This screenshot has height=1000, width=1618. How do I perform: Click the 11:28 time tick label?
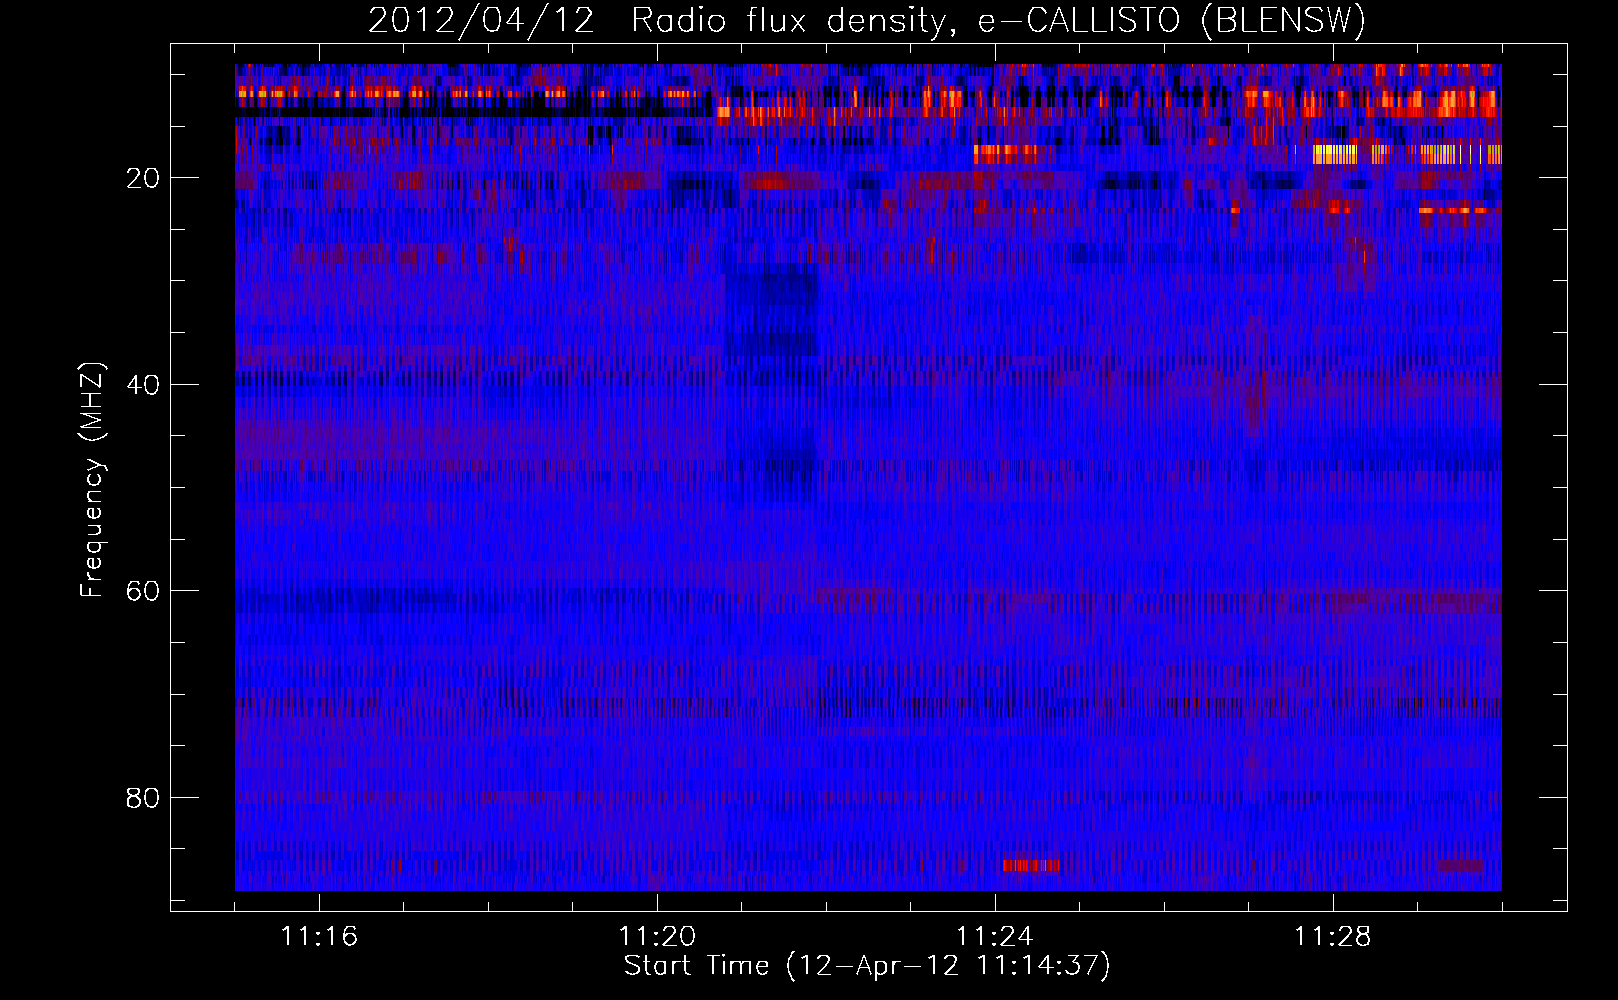(1333, 937)
